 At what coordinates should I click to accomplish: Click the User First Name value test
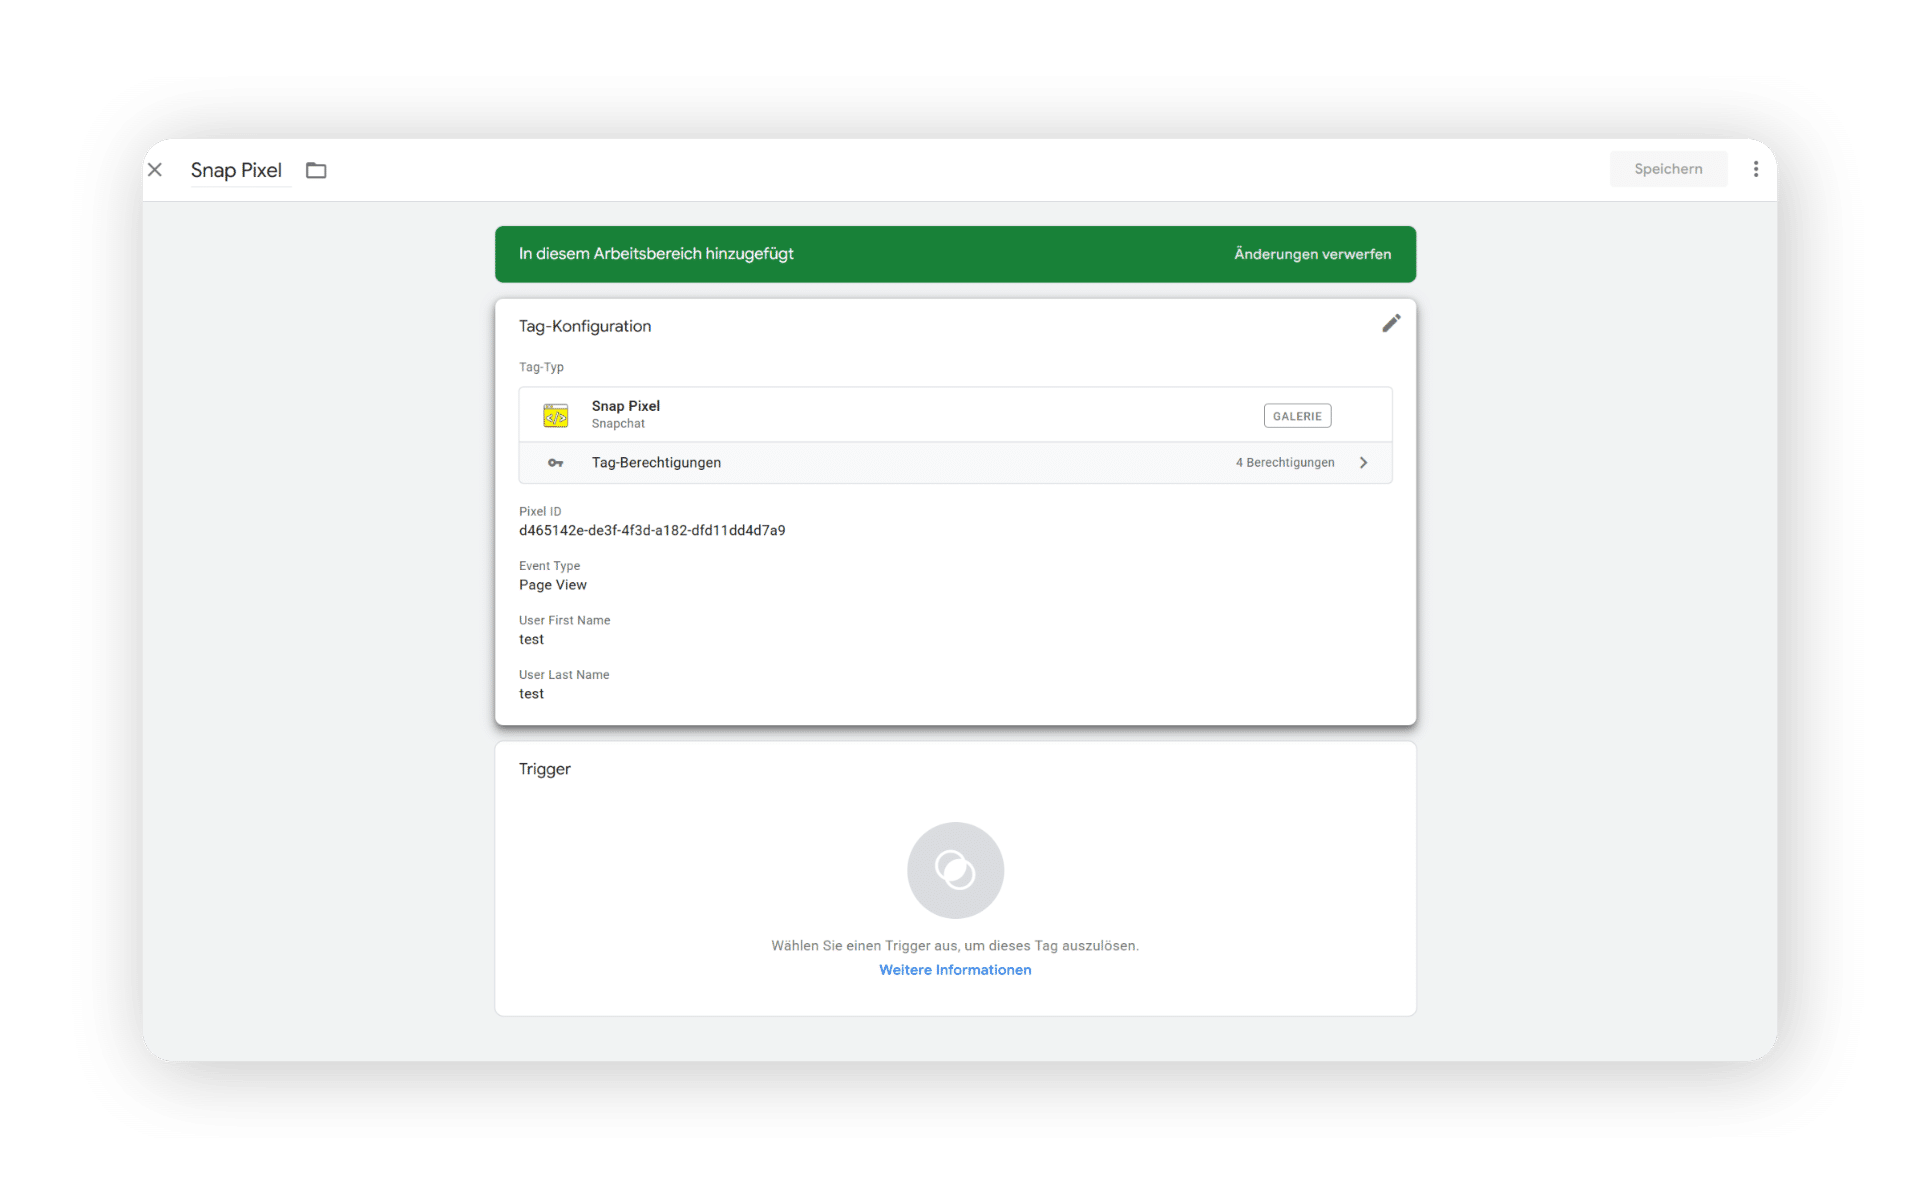pyautogui.click(x=531, y=640)
